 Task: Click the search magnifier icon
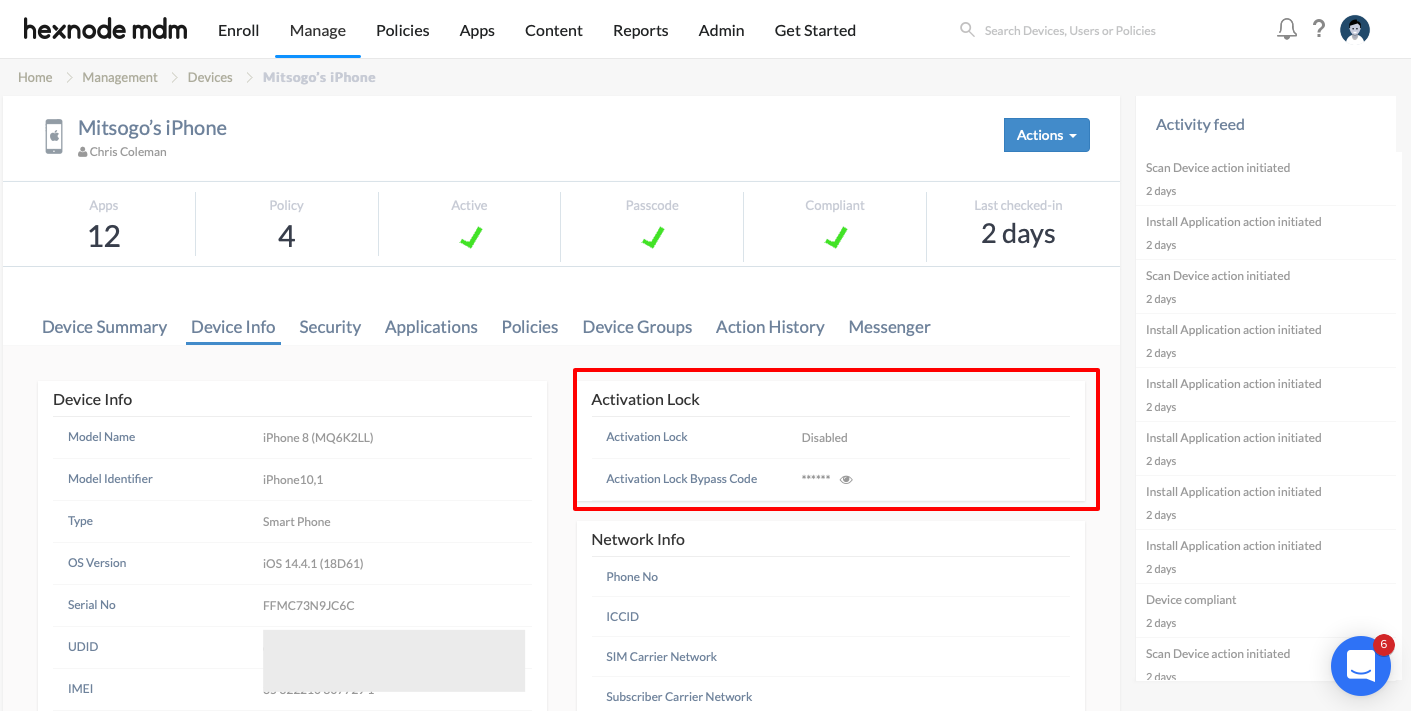point(967,30)
